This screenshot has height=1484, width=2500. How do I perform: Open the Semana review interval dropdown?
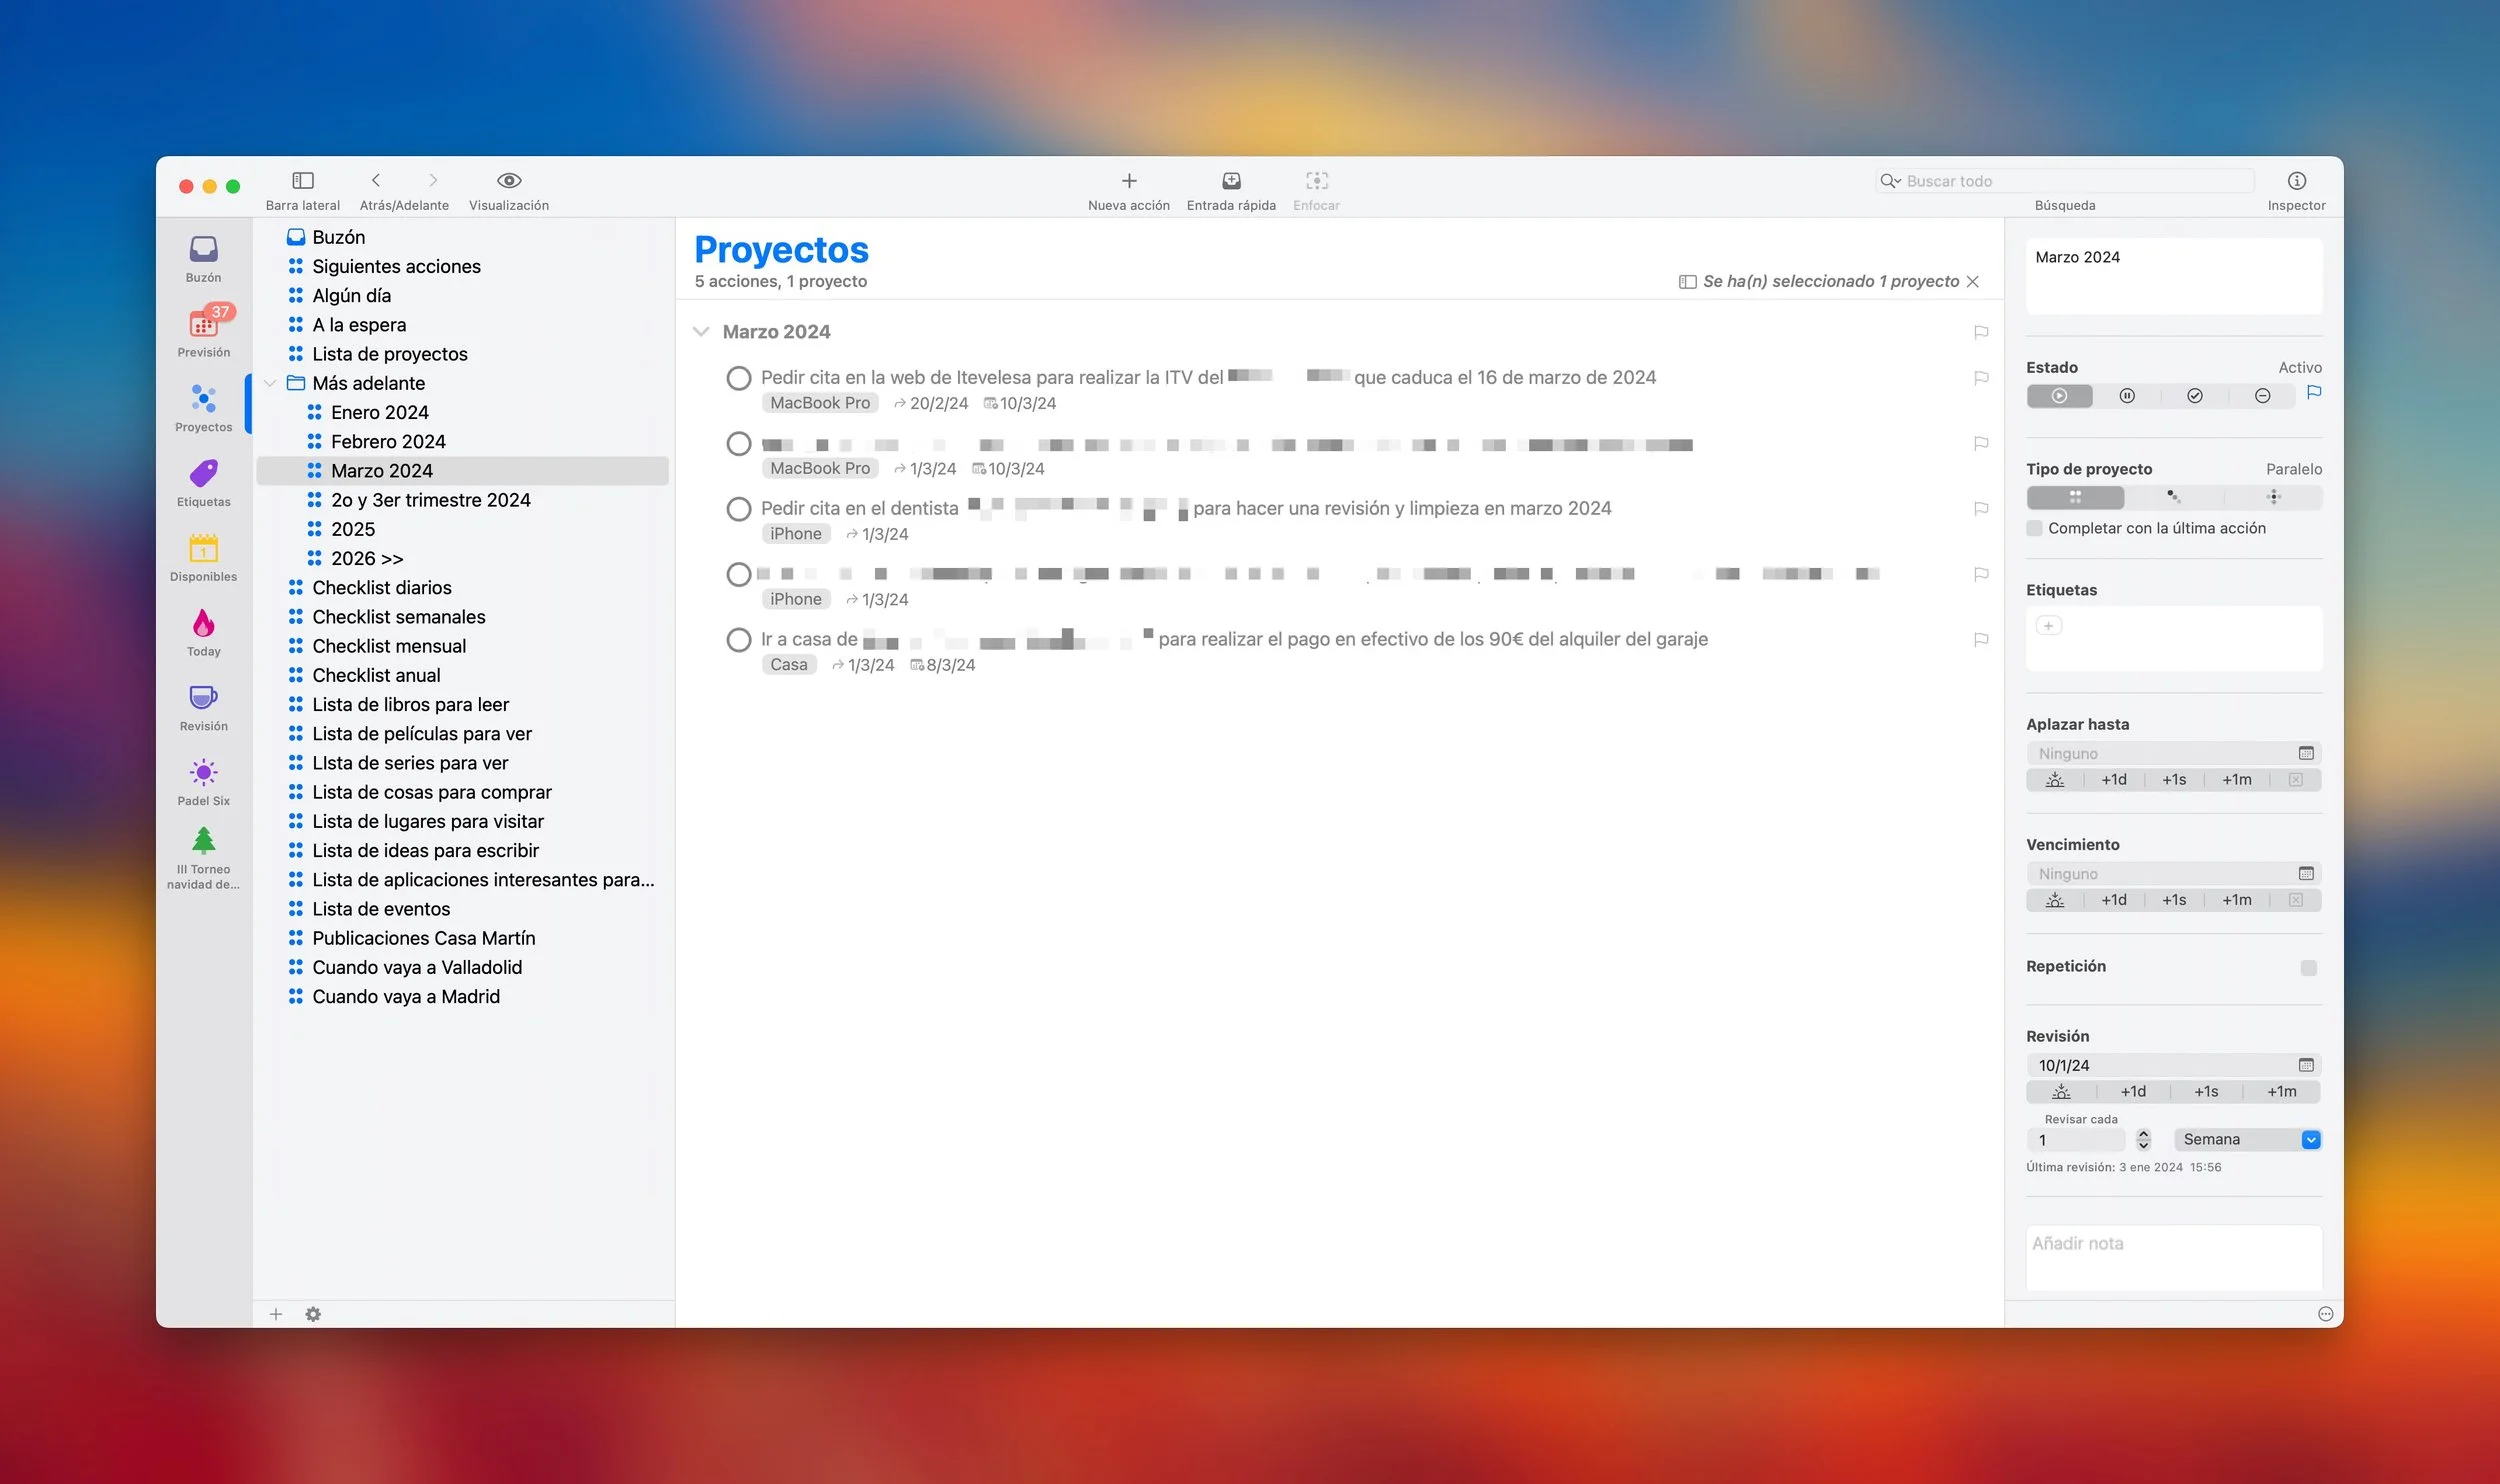pyautogui.click(x=2310, y=1139)
